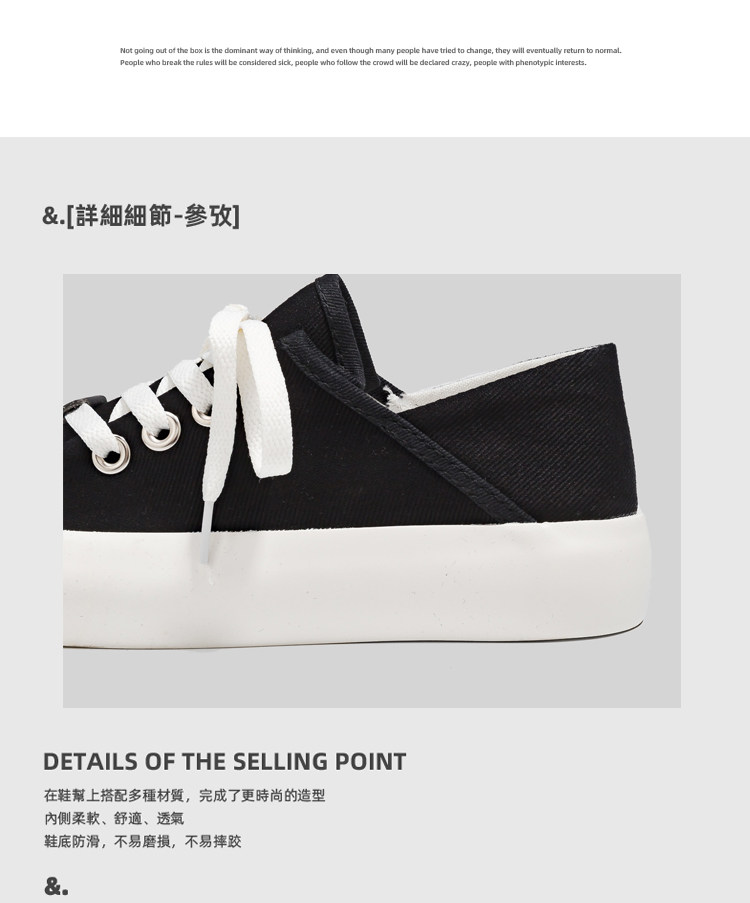
Task: Click the text line 內側柔軟、舒適、透氣
Action: click(x=114, y=818)
